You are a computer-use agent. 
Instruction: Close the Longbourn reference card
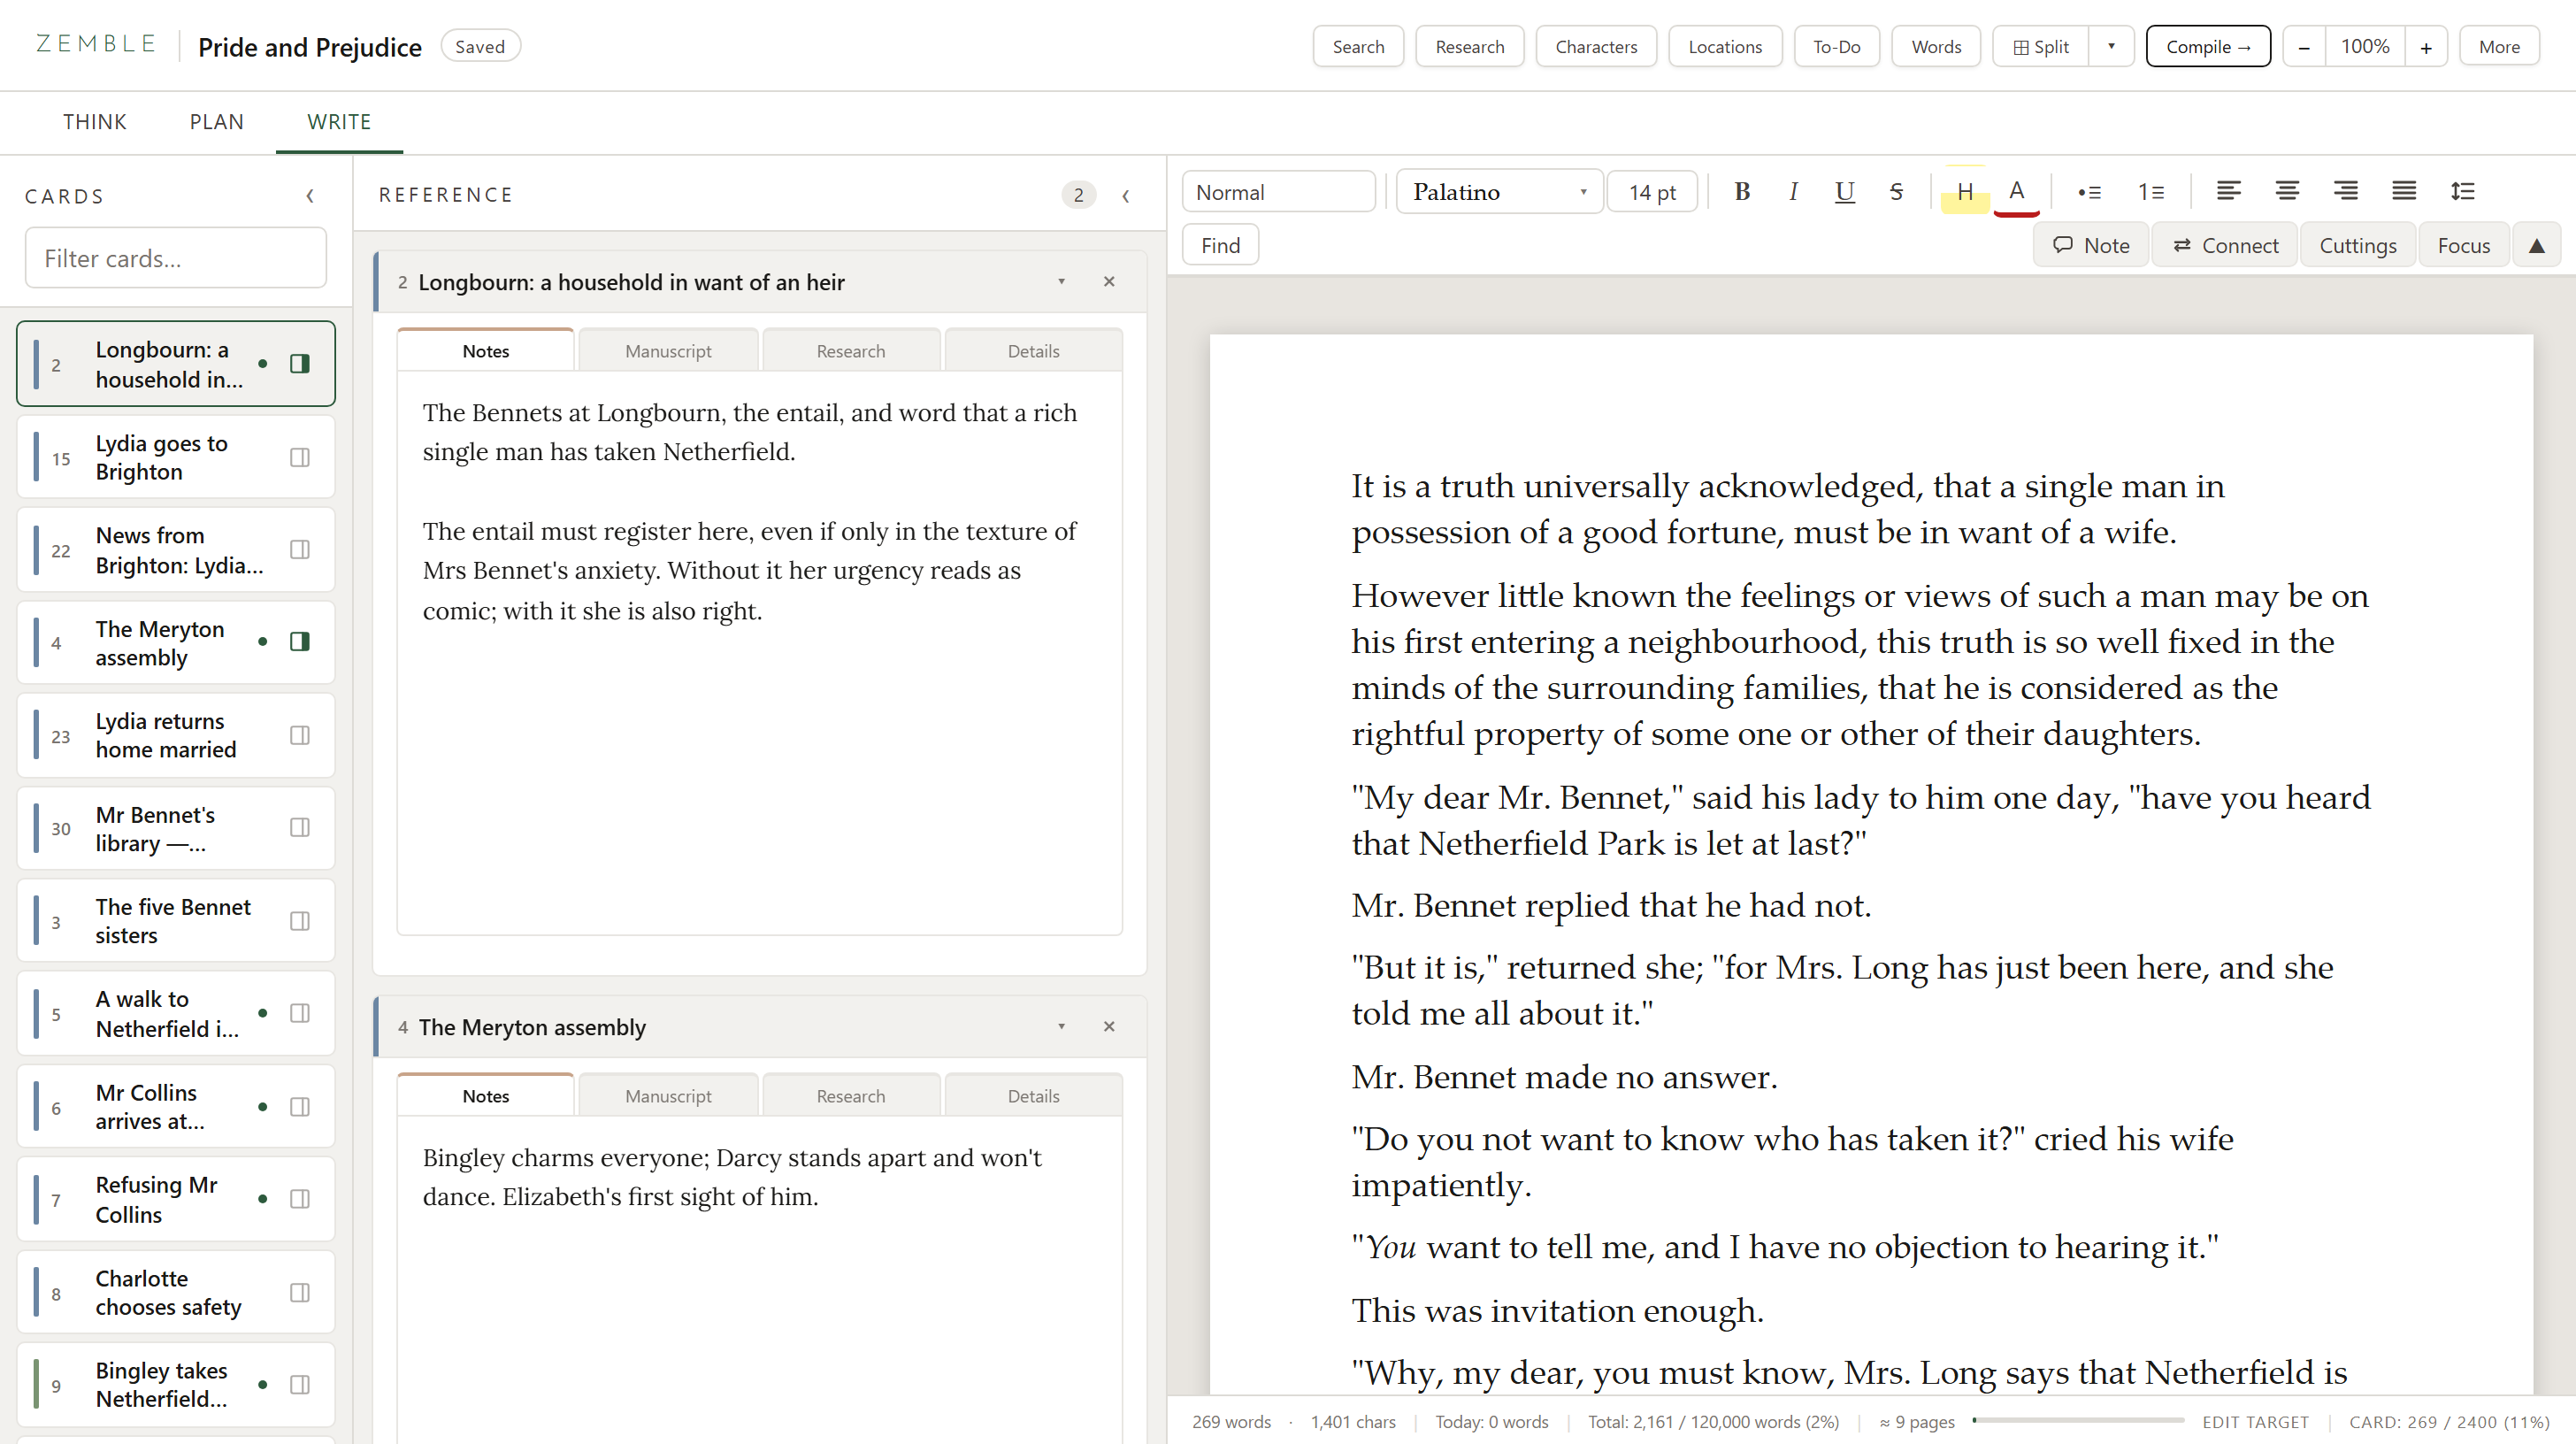(1109, 282)
